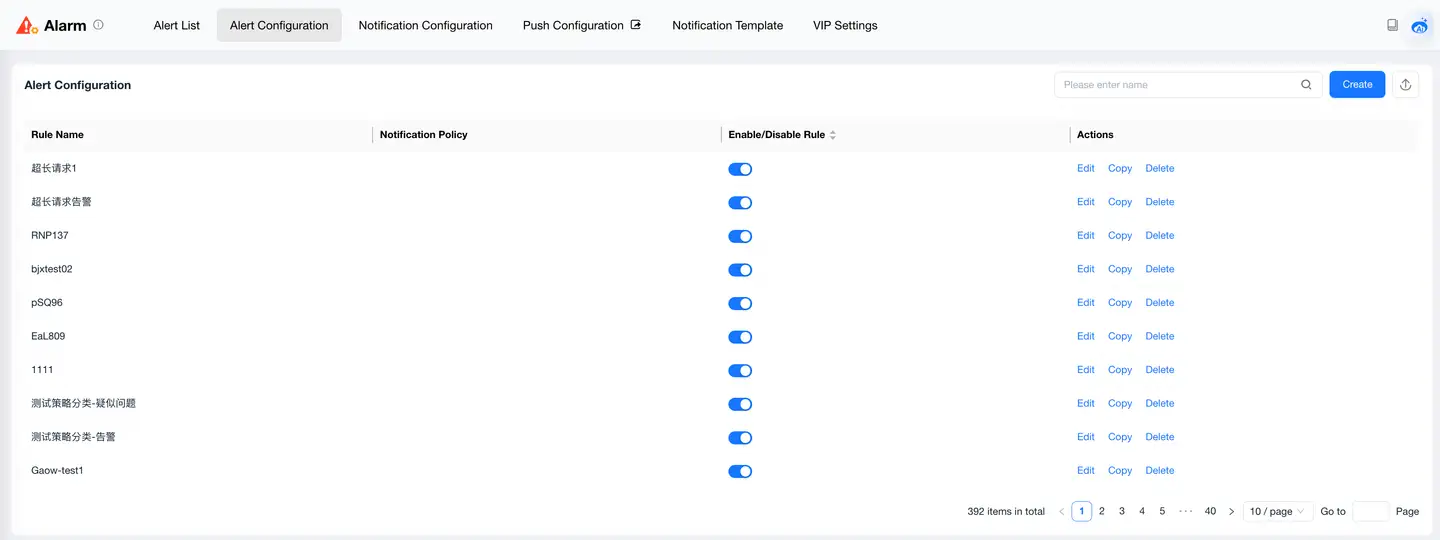Viewport: 1440px width, 540px height.
Task: Go to previous page arrow
Action: click(1061, 512)
